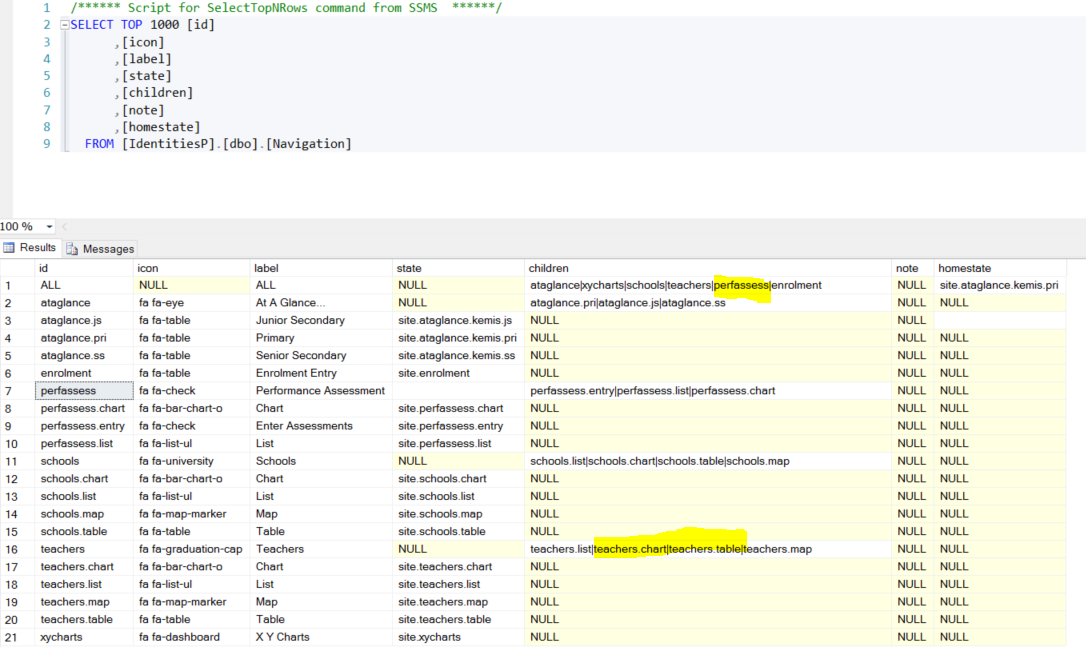
Task: Click the '[homestate]' text in the query
Action: (x=160, y=127)
